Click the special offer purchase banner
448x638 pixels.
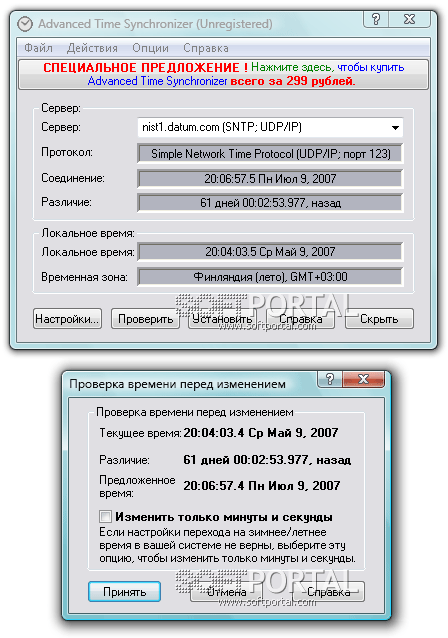tap(223, 74)
